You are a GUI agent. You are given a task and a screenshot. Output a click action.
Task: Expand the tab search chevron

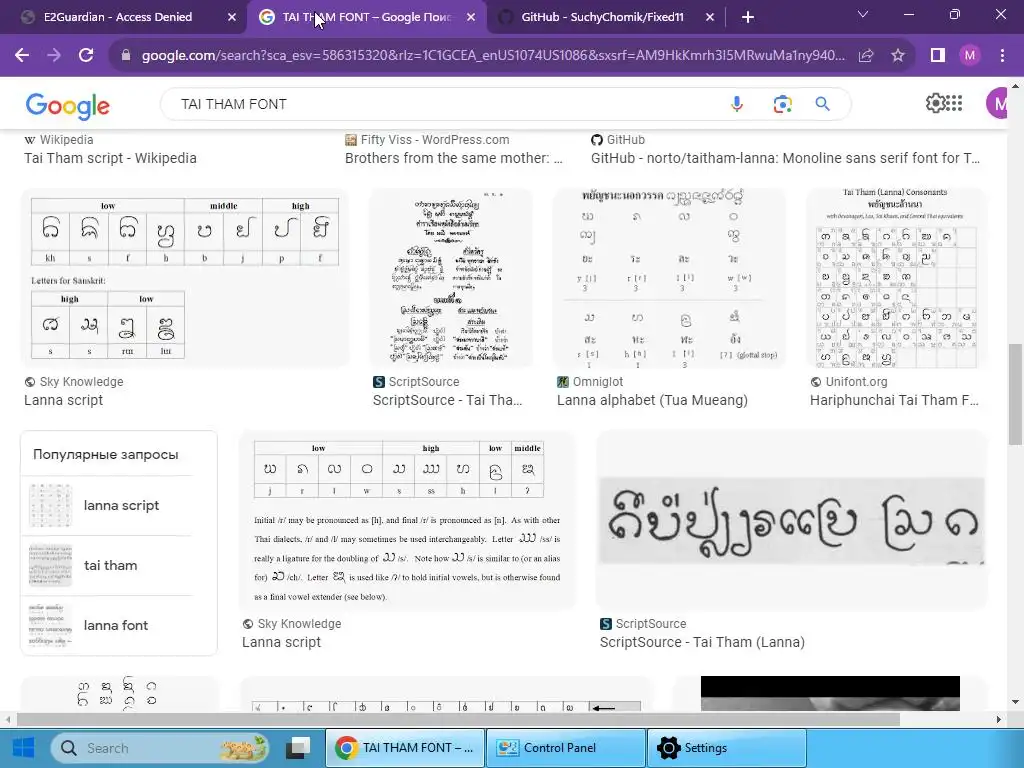coord(863,14)
